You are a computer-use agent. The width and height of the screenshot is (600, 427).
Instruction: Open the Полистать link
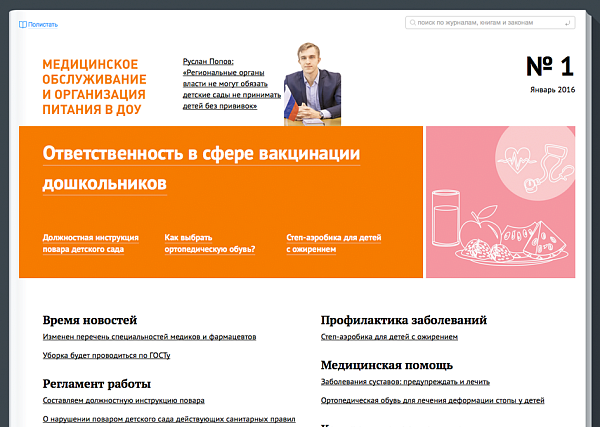click(x=42, y=24)
